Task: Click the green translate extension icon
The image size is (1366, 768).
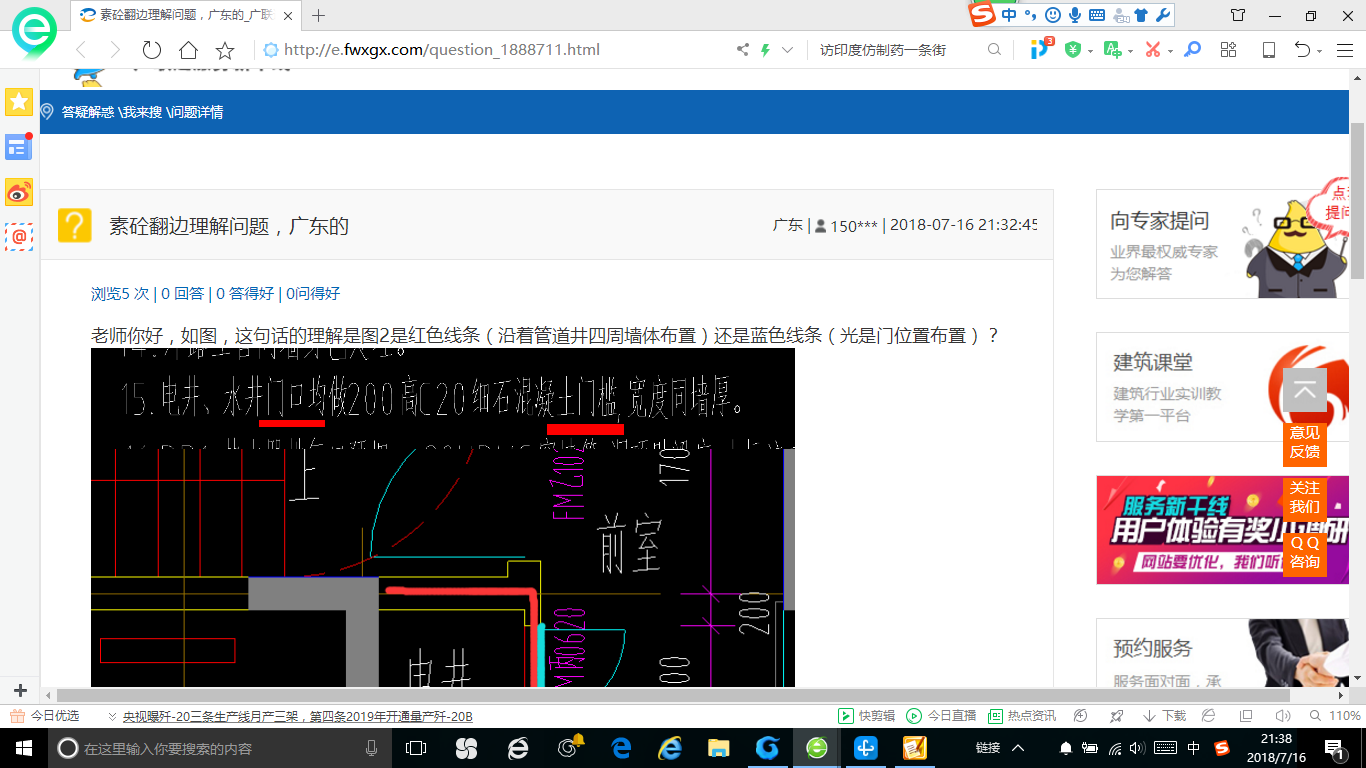Action: point(1112,50)
